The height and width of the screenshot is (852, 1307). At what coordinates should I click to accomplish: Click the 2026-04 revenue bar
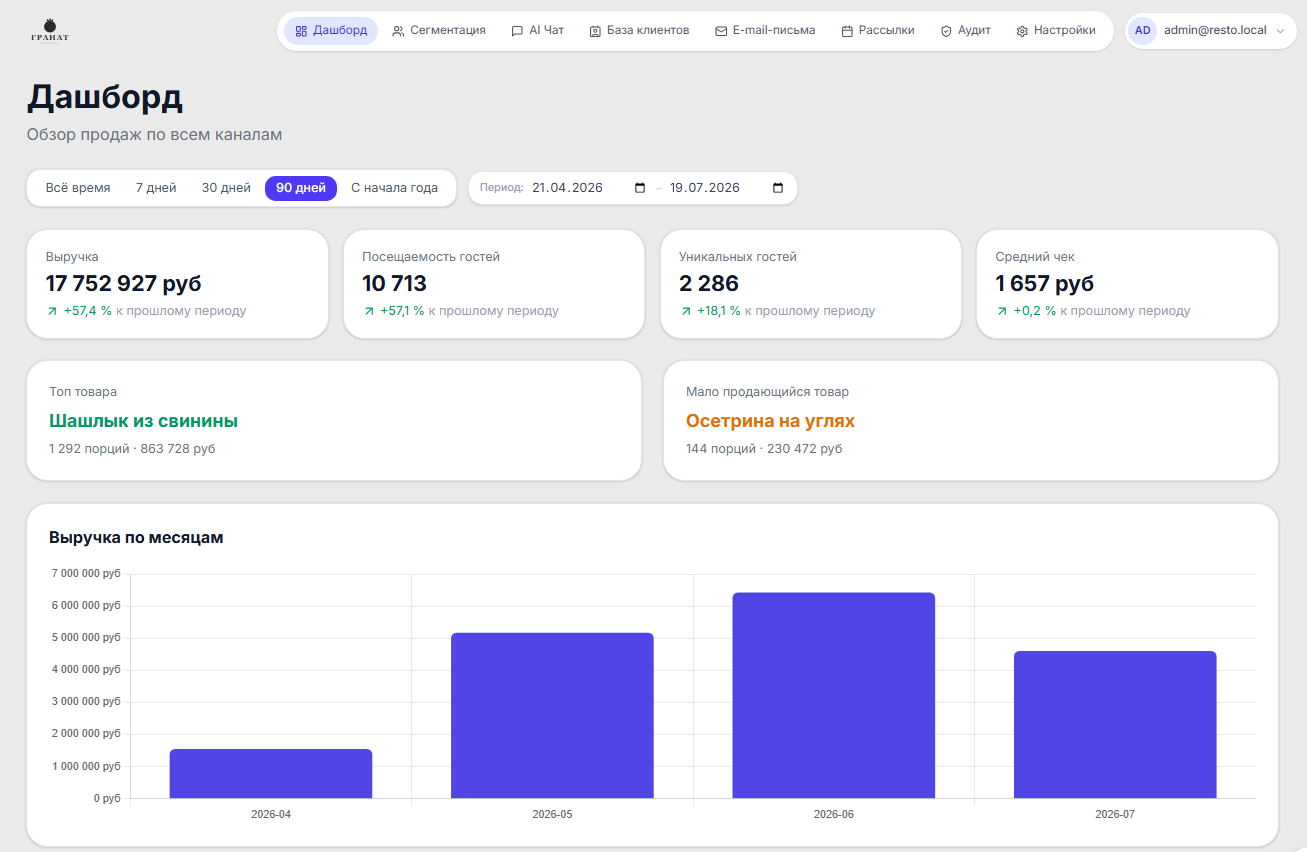[271, 774]
